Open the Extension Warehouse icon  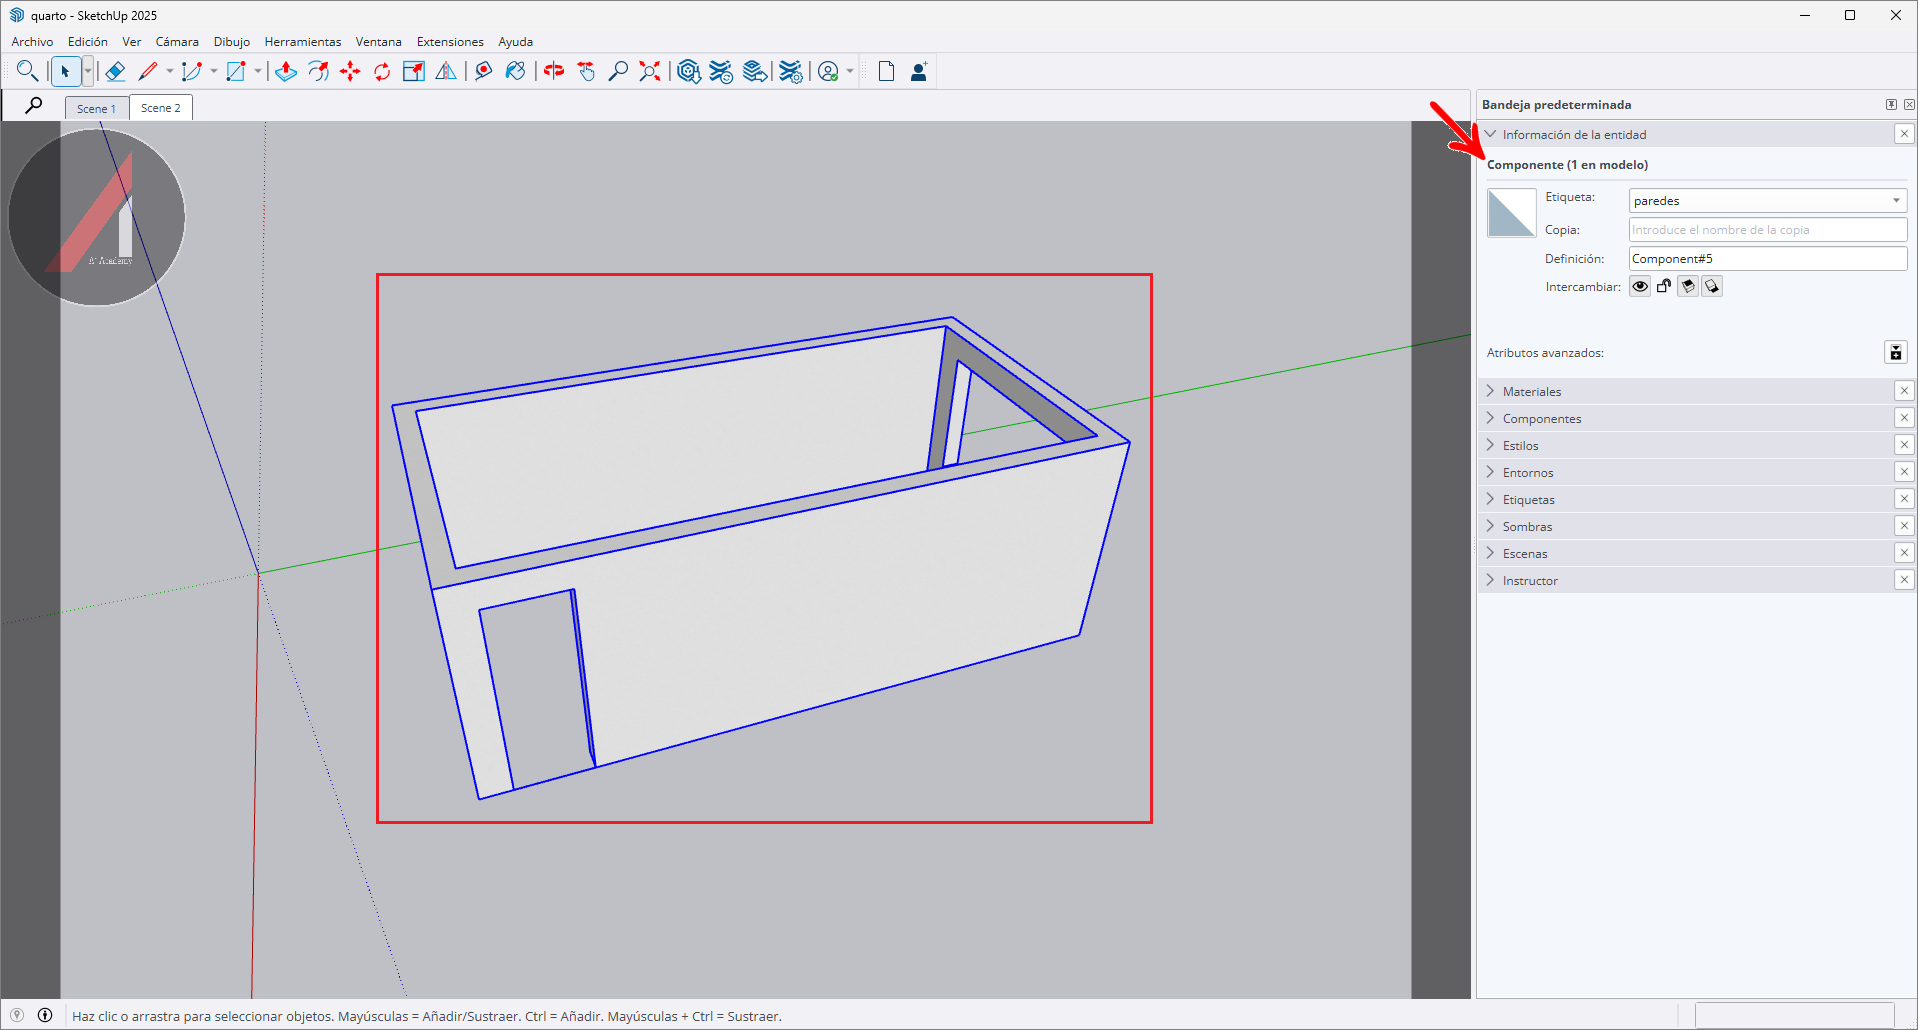click(x=721, y=71)
